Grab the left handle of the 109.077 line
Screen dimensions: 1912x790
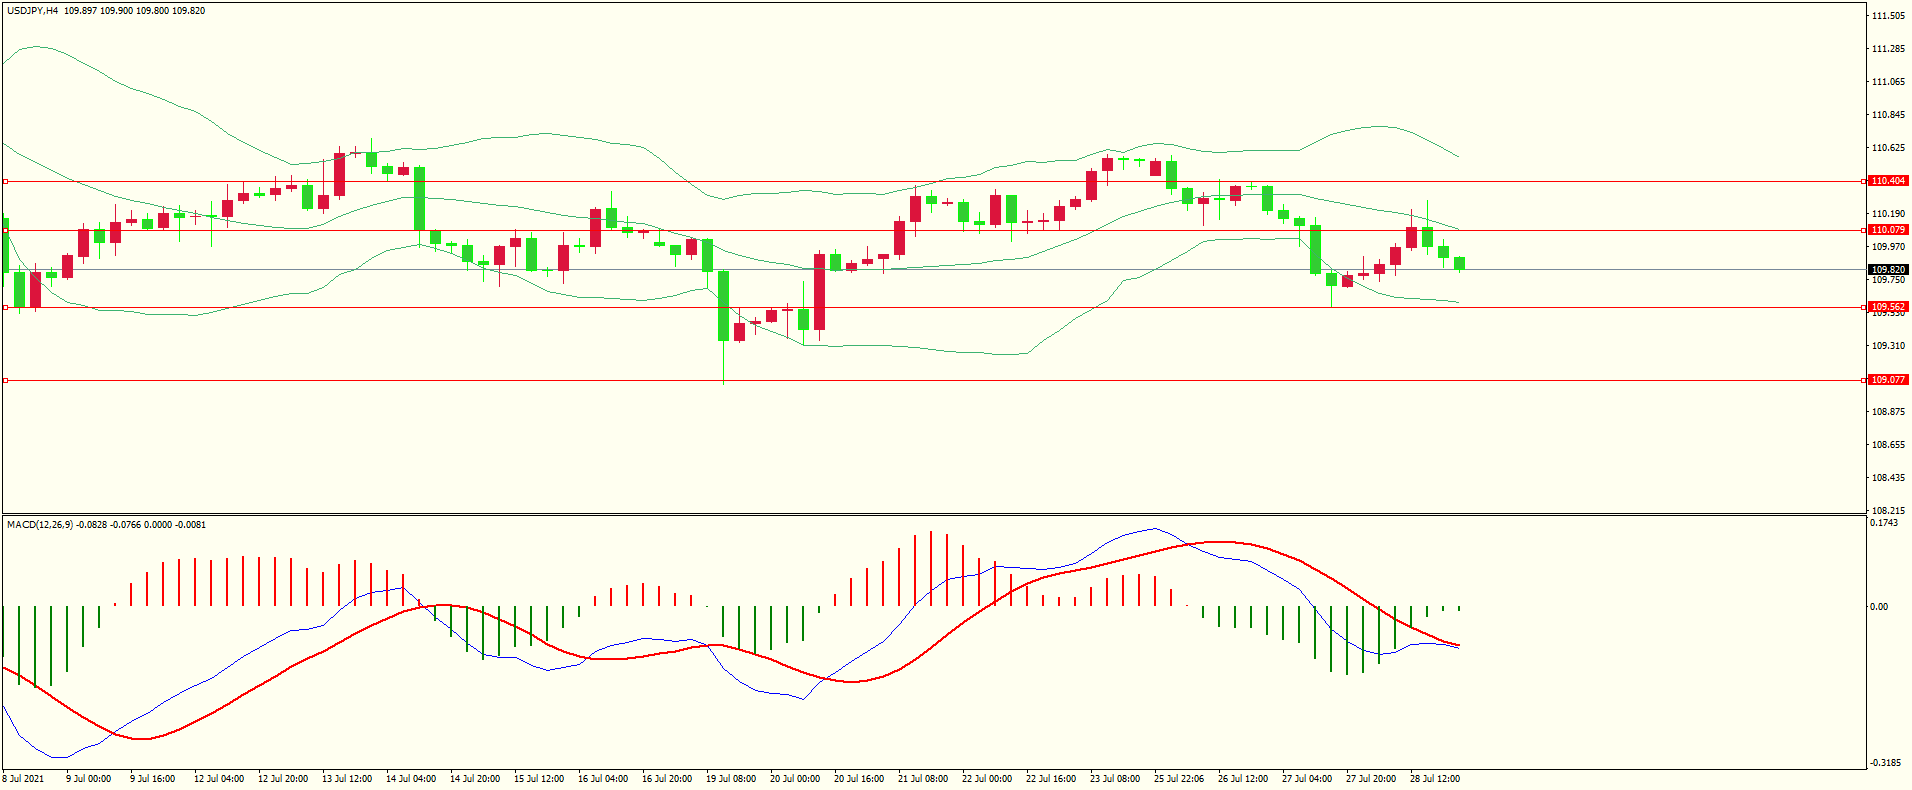pos(5,380)
